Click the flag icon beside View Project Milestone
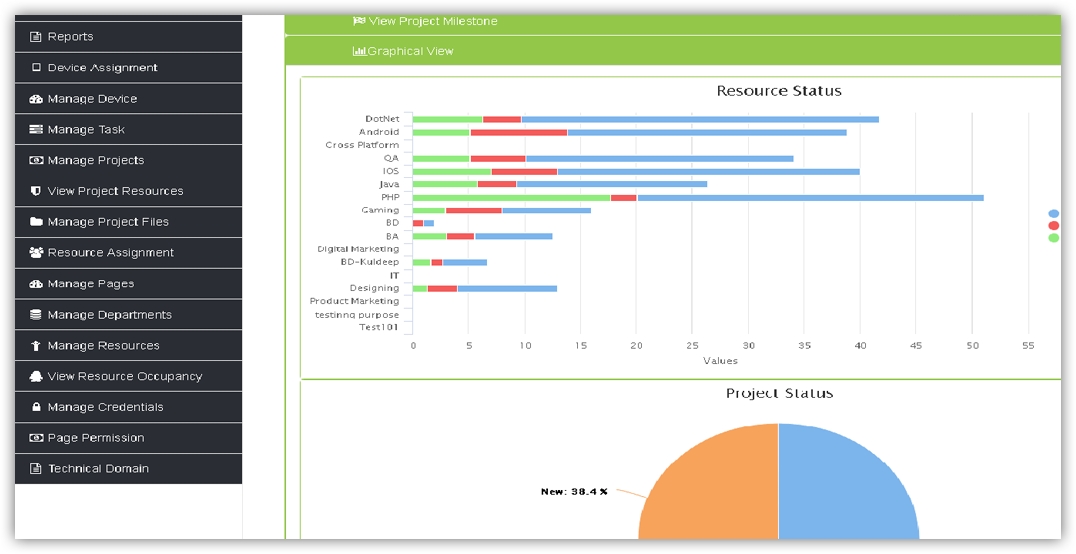Viewport: 1076px width, 554px height. (x=359, y=21)
